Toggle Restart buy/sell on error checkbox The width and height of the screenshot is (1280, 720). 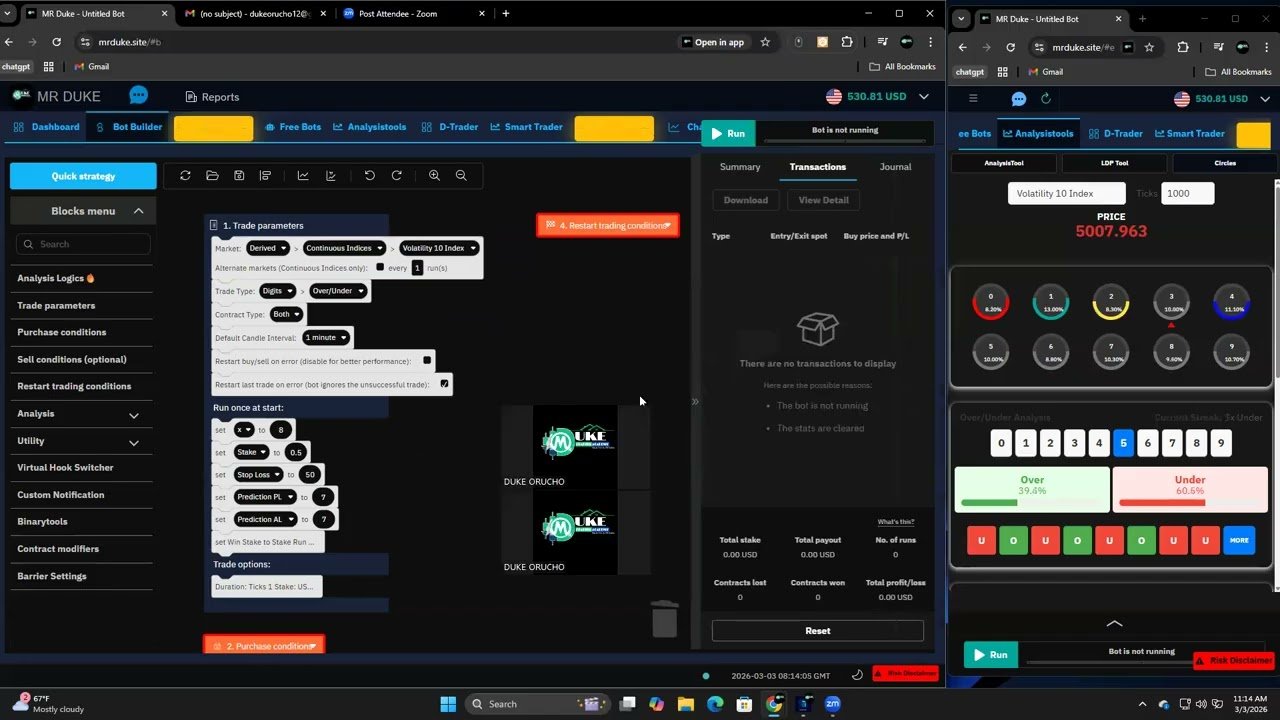(427, 360)
